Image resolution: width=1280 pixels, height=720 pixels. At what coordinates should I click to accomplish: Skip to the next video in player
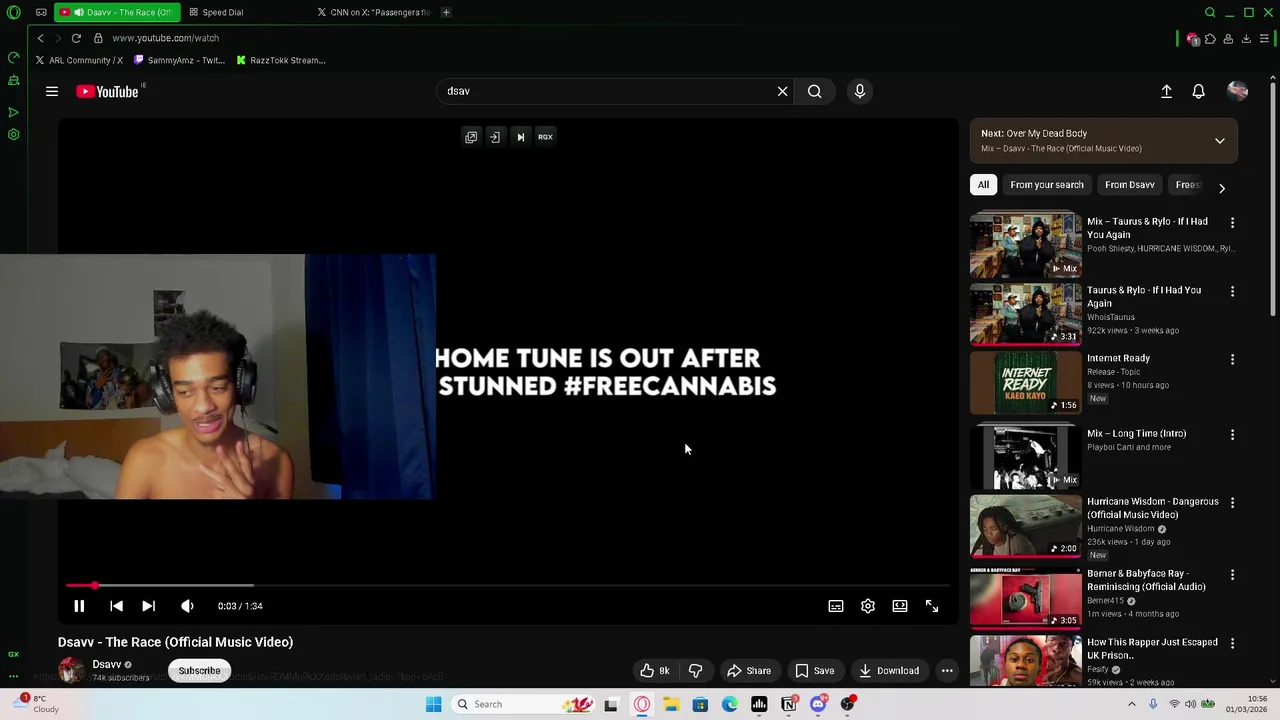point(148,606)
